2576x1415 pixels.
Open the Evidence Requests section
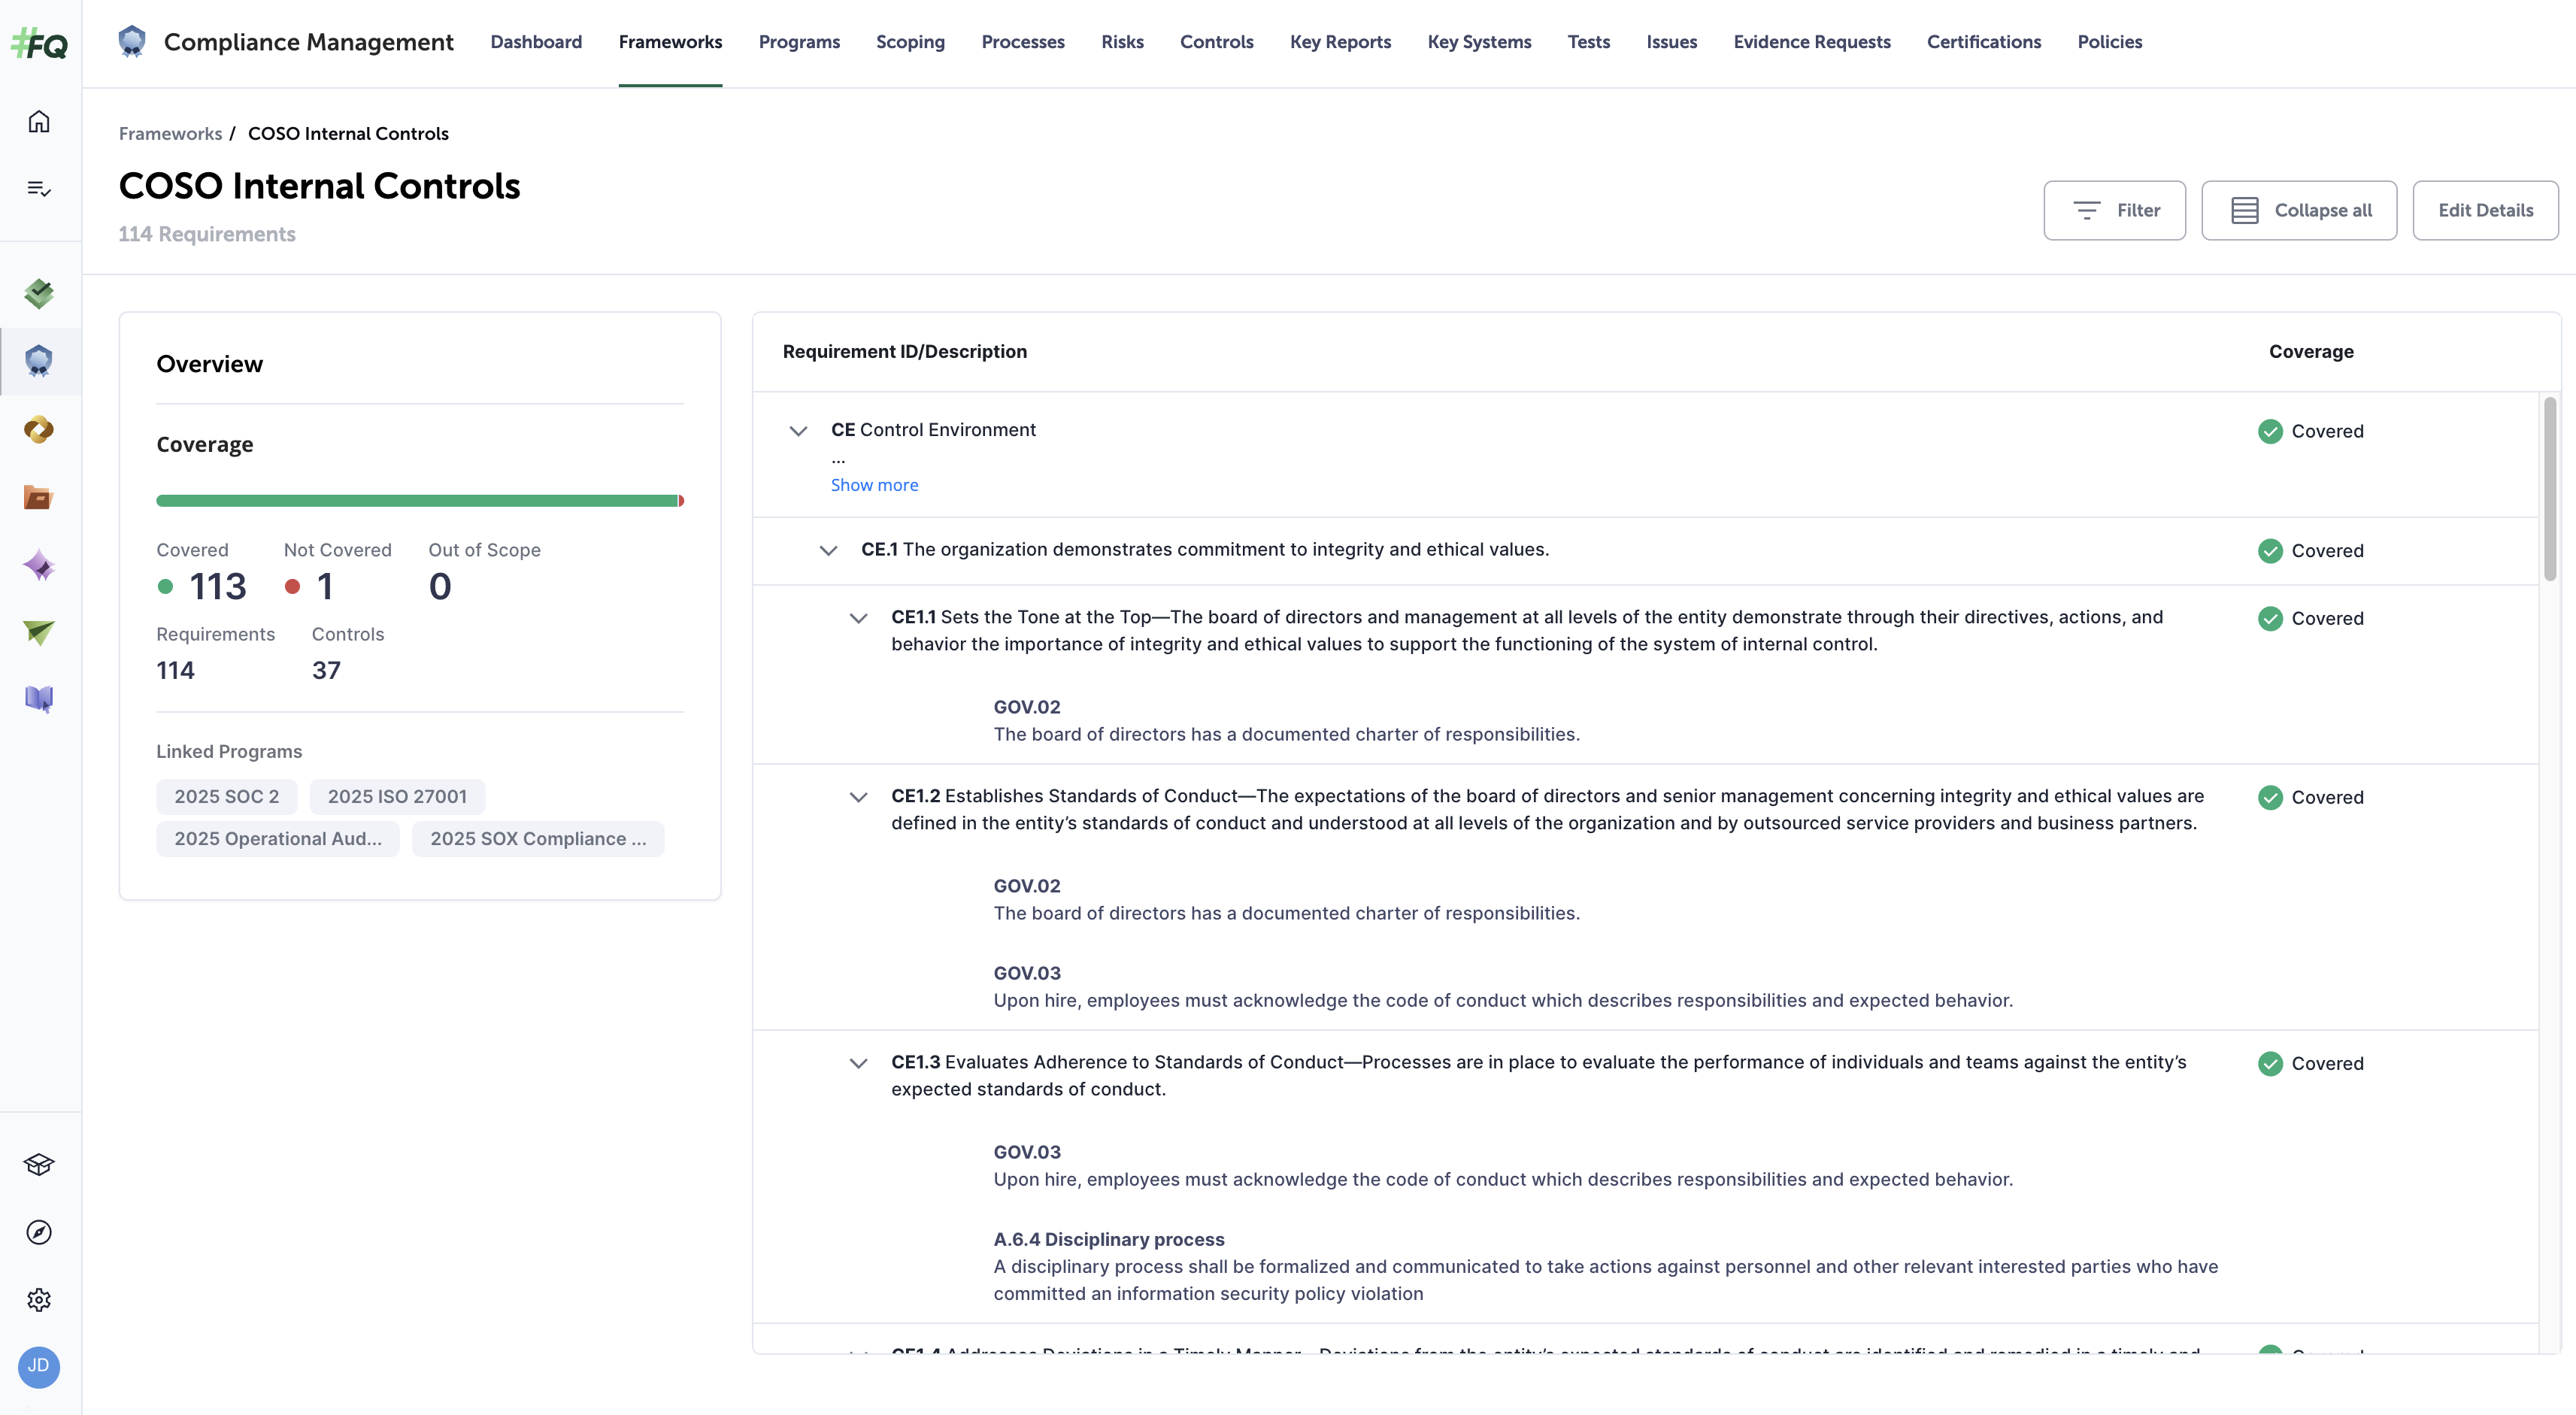tap(1812, 42)
